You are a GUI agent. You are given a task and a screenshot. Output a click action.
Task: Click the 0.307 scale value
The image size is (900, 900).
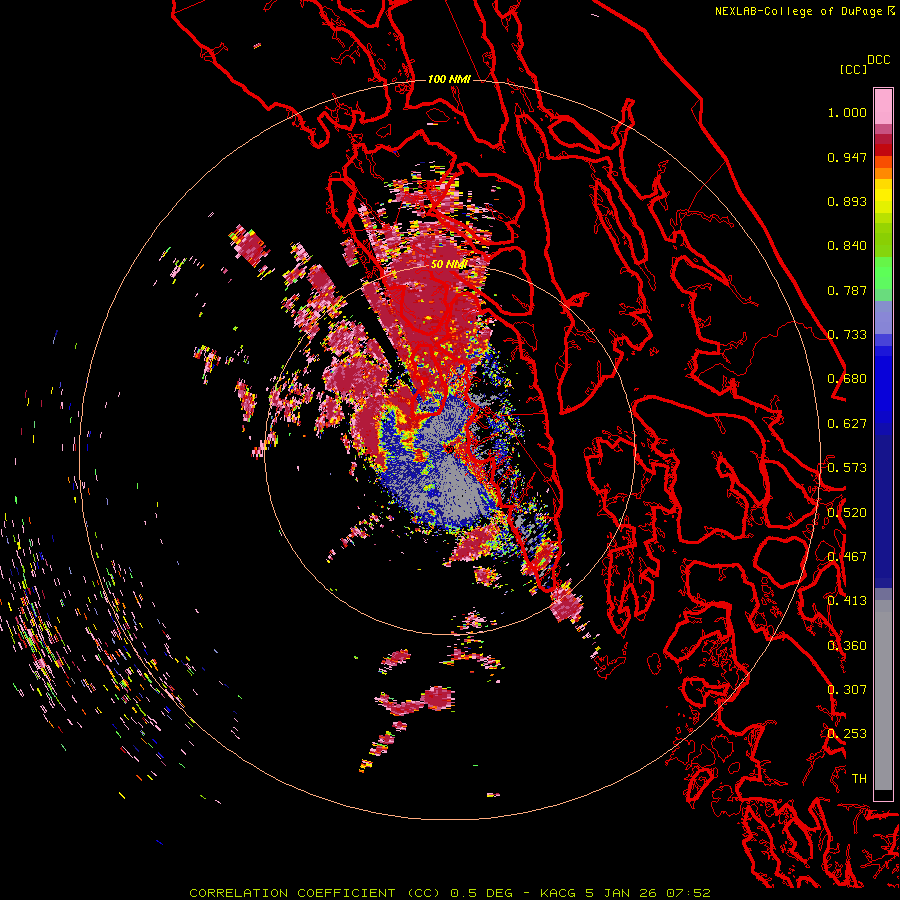coord(847,690)
